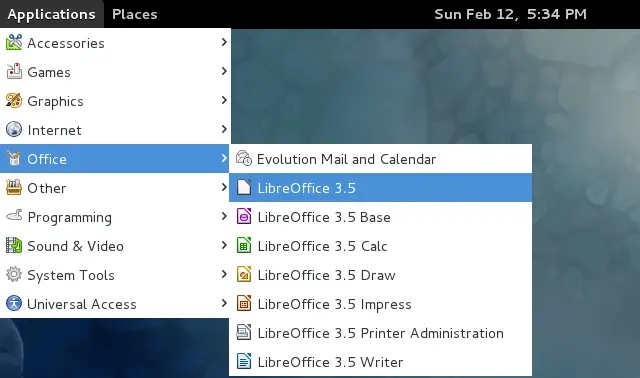Screen dimensions: 640x378
Task: Open LibreOffice 3.5 Impress icon
Action: pos(244,303)
